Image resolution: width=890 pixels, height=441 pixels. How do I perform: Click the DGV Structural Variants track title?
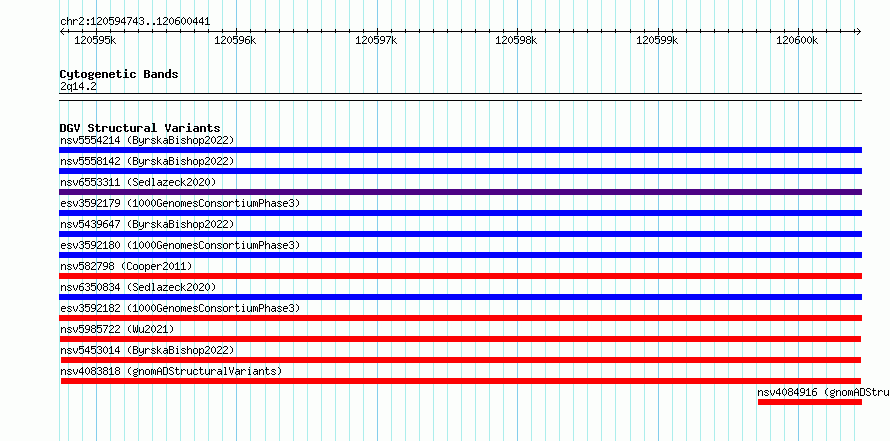pyautogui.click(x=140, y=128)
